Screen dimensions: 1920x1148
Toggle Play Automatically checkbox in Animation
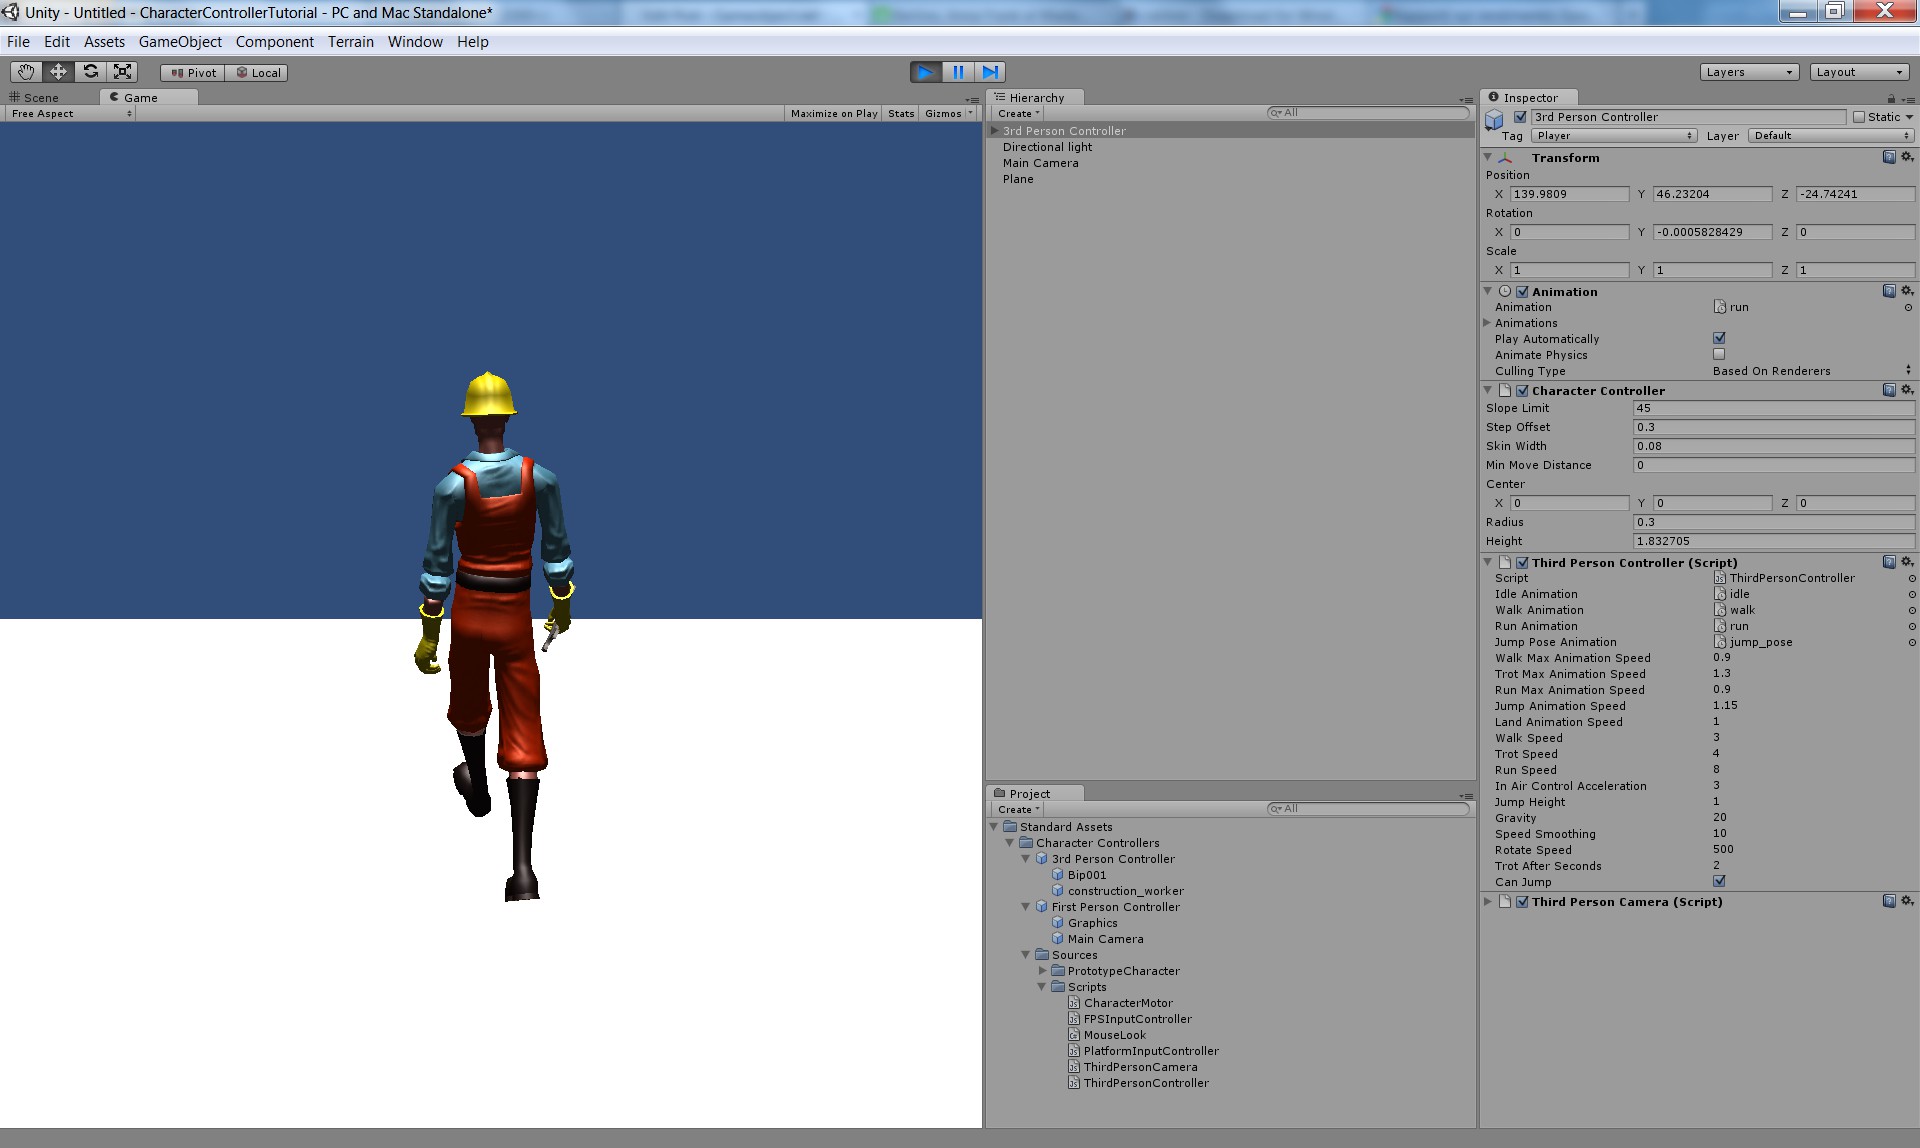[x=1719, y=339]
